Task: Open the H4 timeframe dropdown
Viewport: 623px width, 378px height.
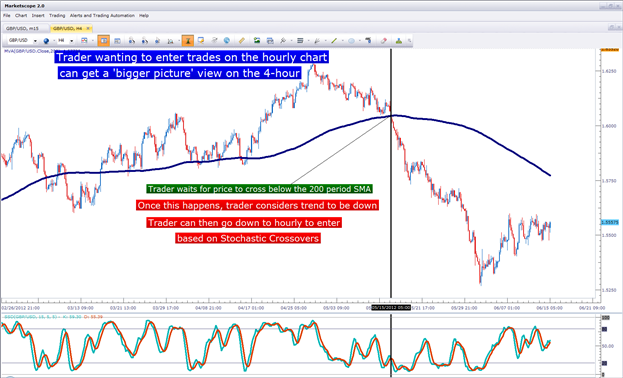Action: point(72,41)
